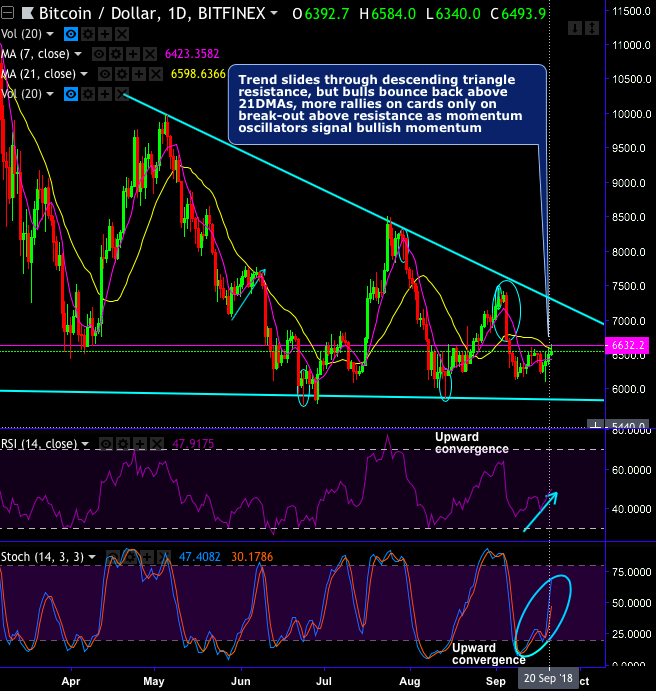Click the blue Stoch value 47.4082
Screen dimensions: 656x691
[x=200, y=557]
